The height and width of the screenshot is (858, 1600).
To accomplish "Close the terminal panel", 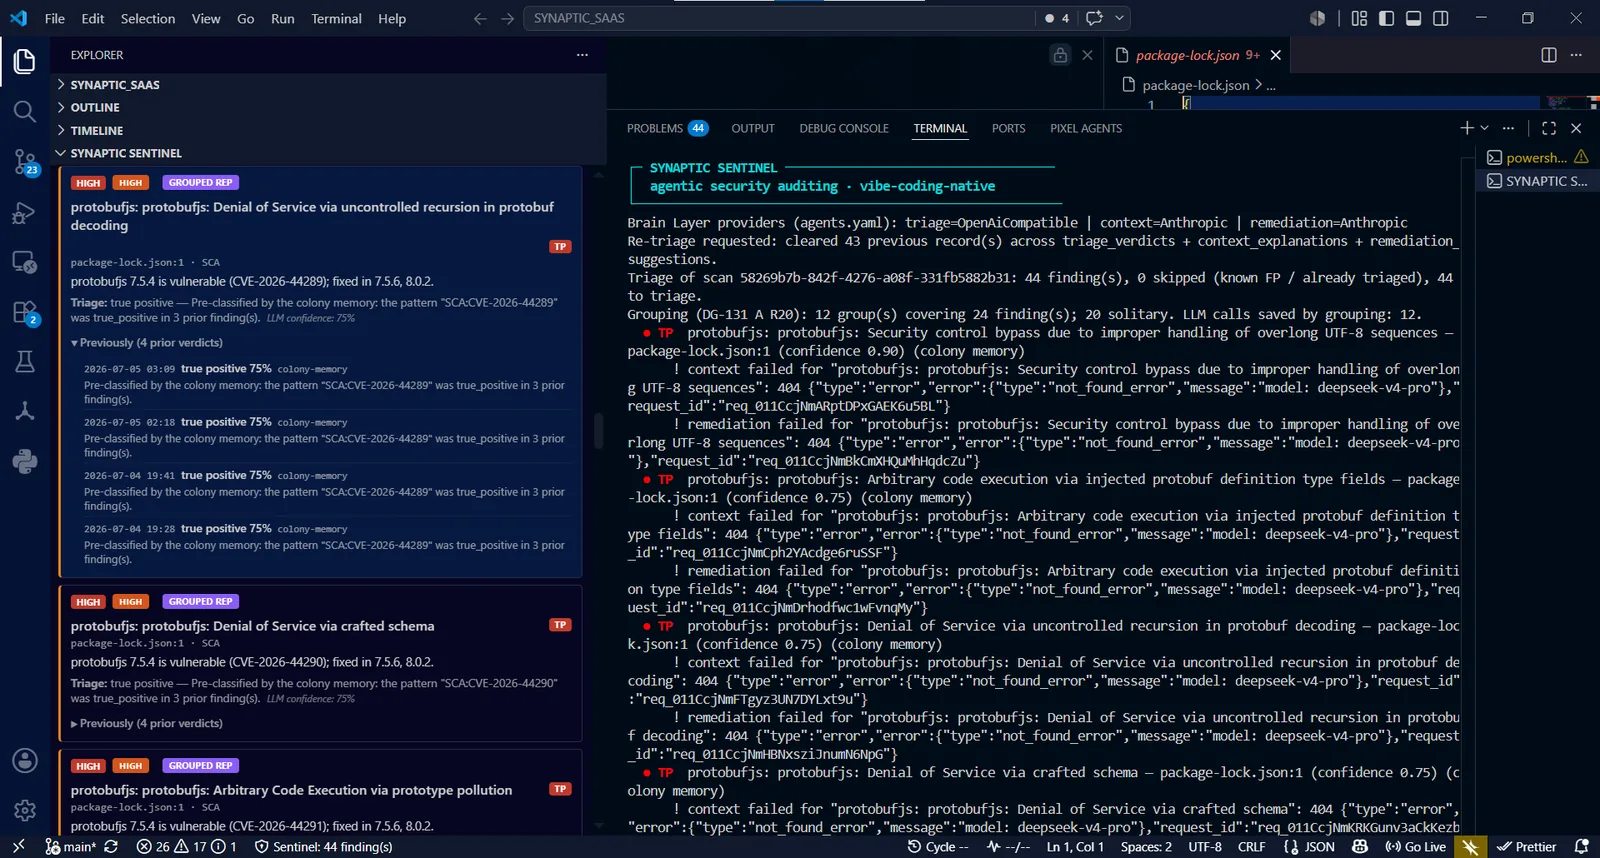I will click(x=1577, y=128).
